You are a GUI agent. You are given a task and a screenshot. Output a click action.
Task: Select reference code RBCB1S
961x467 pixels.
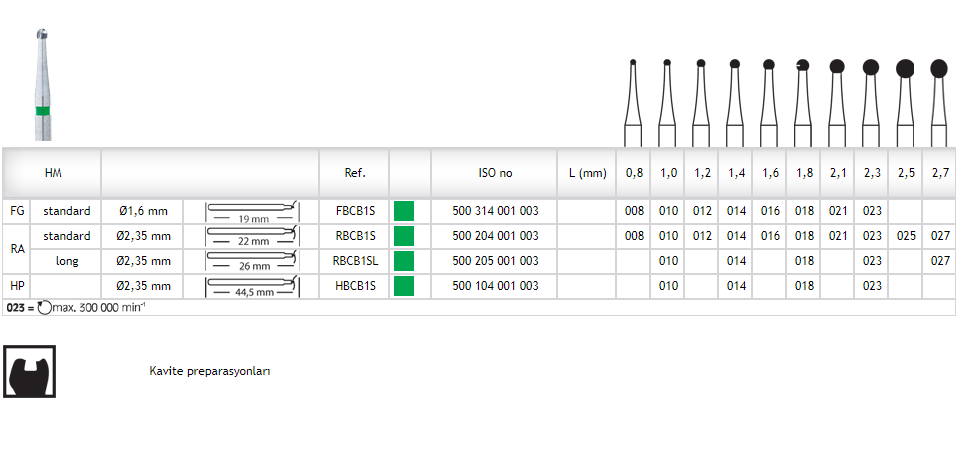pos(355,236)
